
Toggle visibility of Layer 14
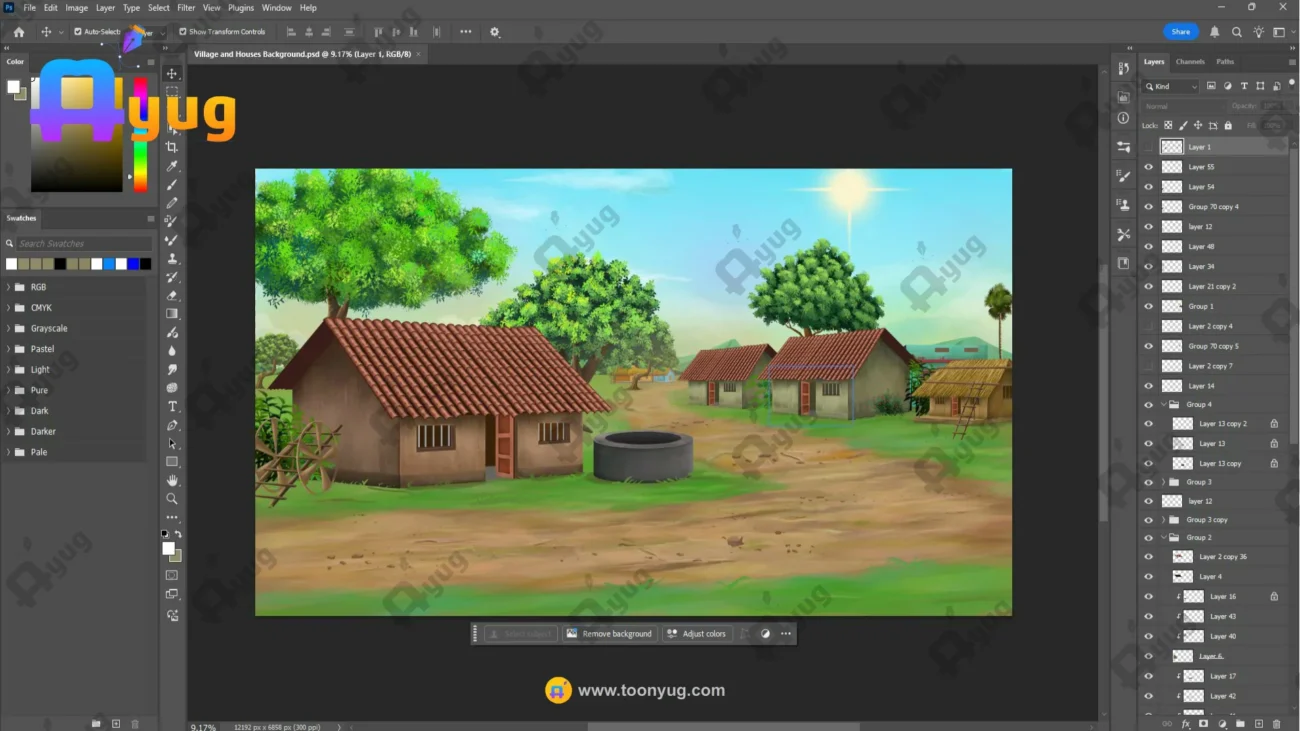click(x=1148, y=386)
